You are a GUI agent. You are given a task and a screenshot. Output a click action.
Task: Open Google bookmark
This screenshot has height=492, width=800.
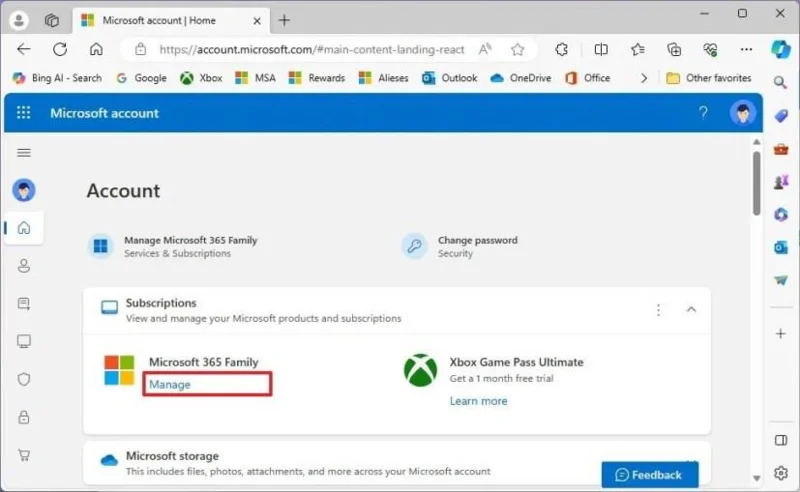(141, 78)
